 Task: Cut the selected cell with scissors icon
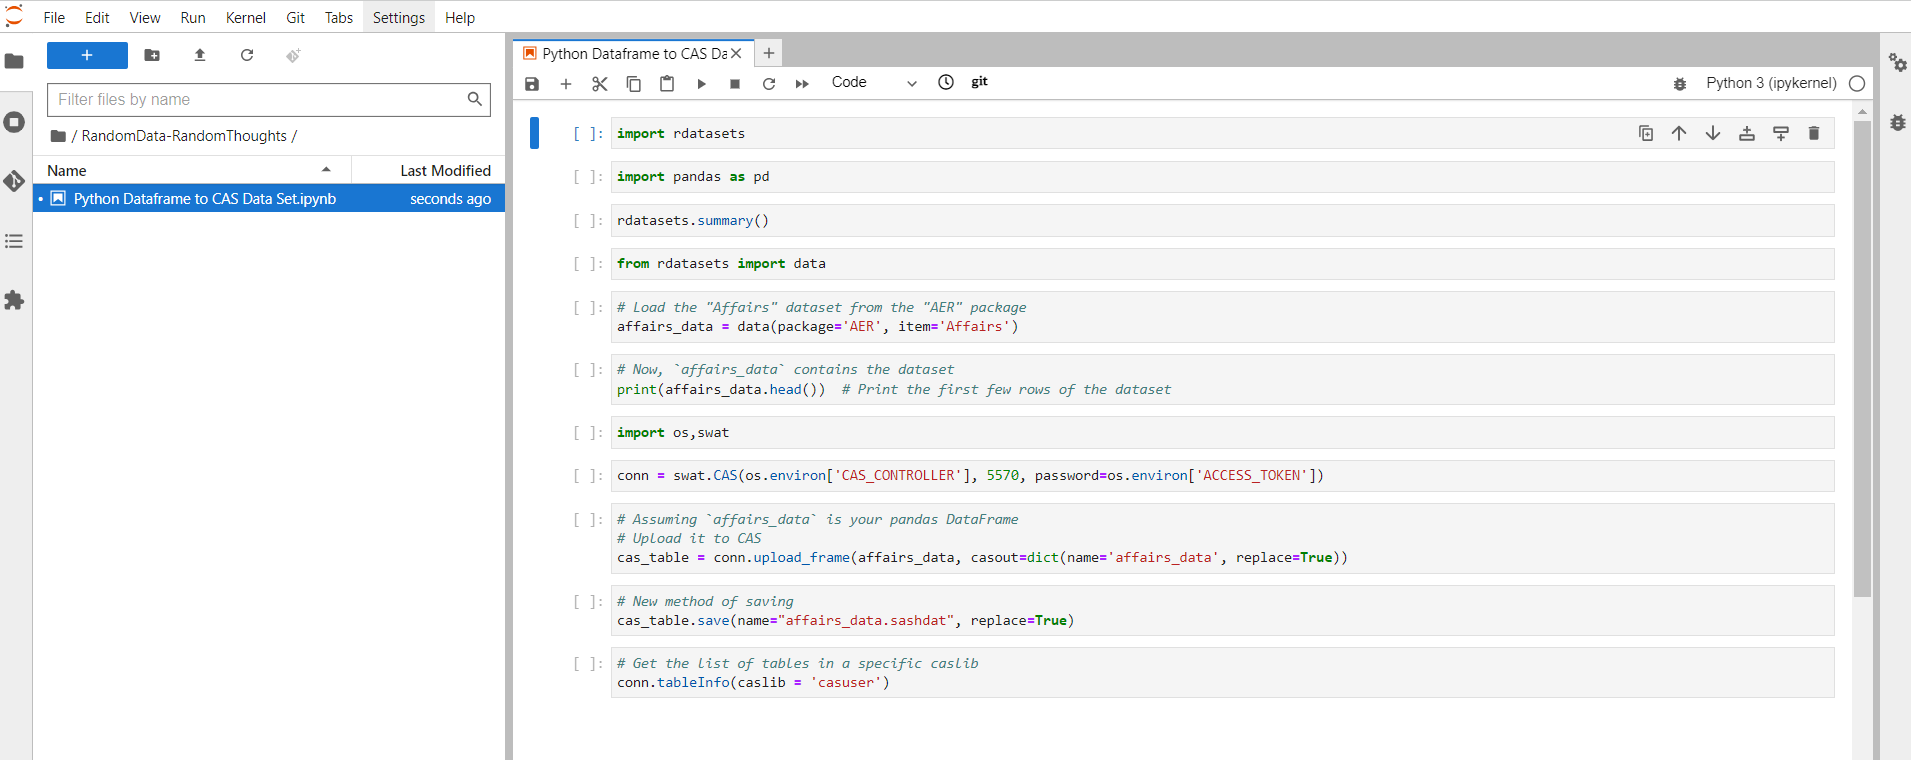[599, 84]
